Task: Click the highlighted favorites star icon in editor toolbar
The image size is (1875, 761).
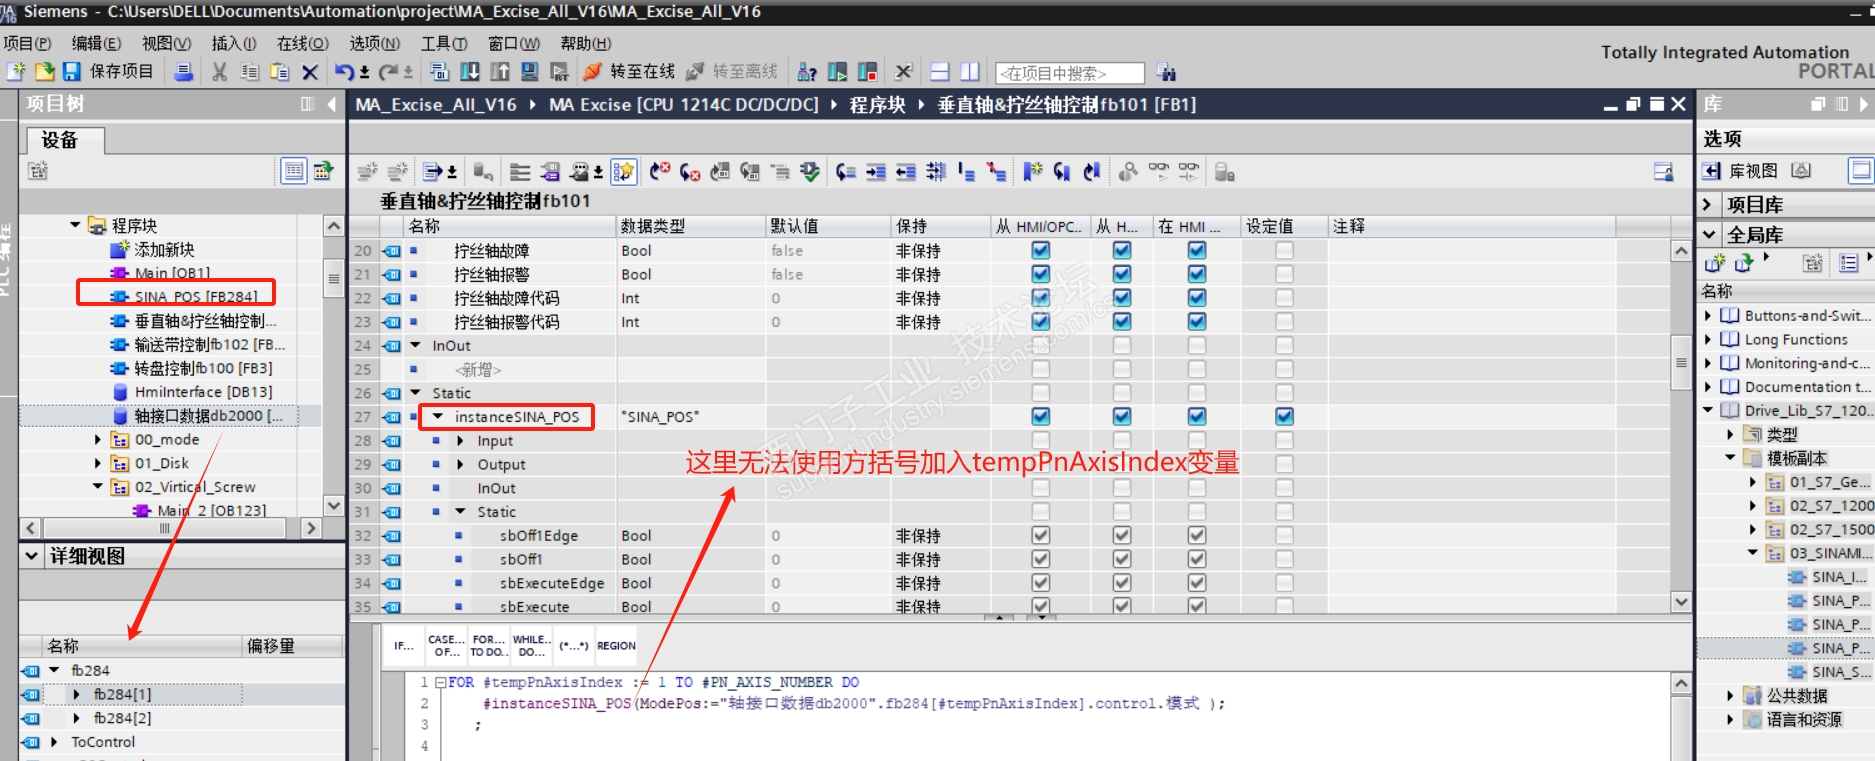Action: pyautogui.click(x=624, y=172)
